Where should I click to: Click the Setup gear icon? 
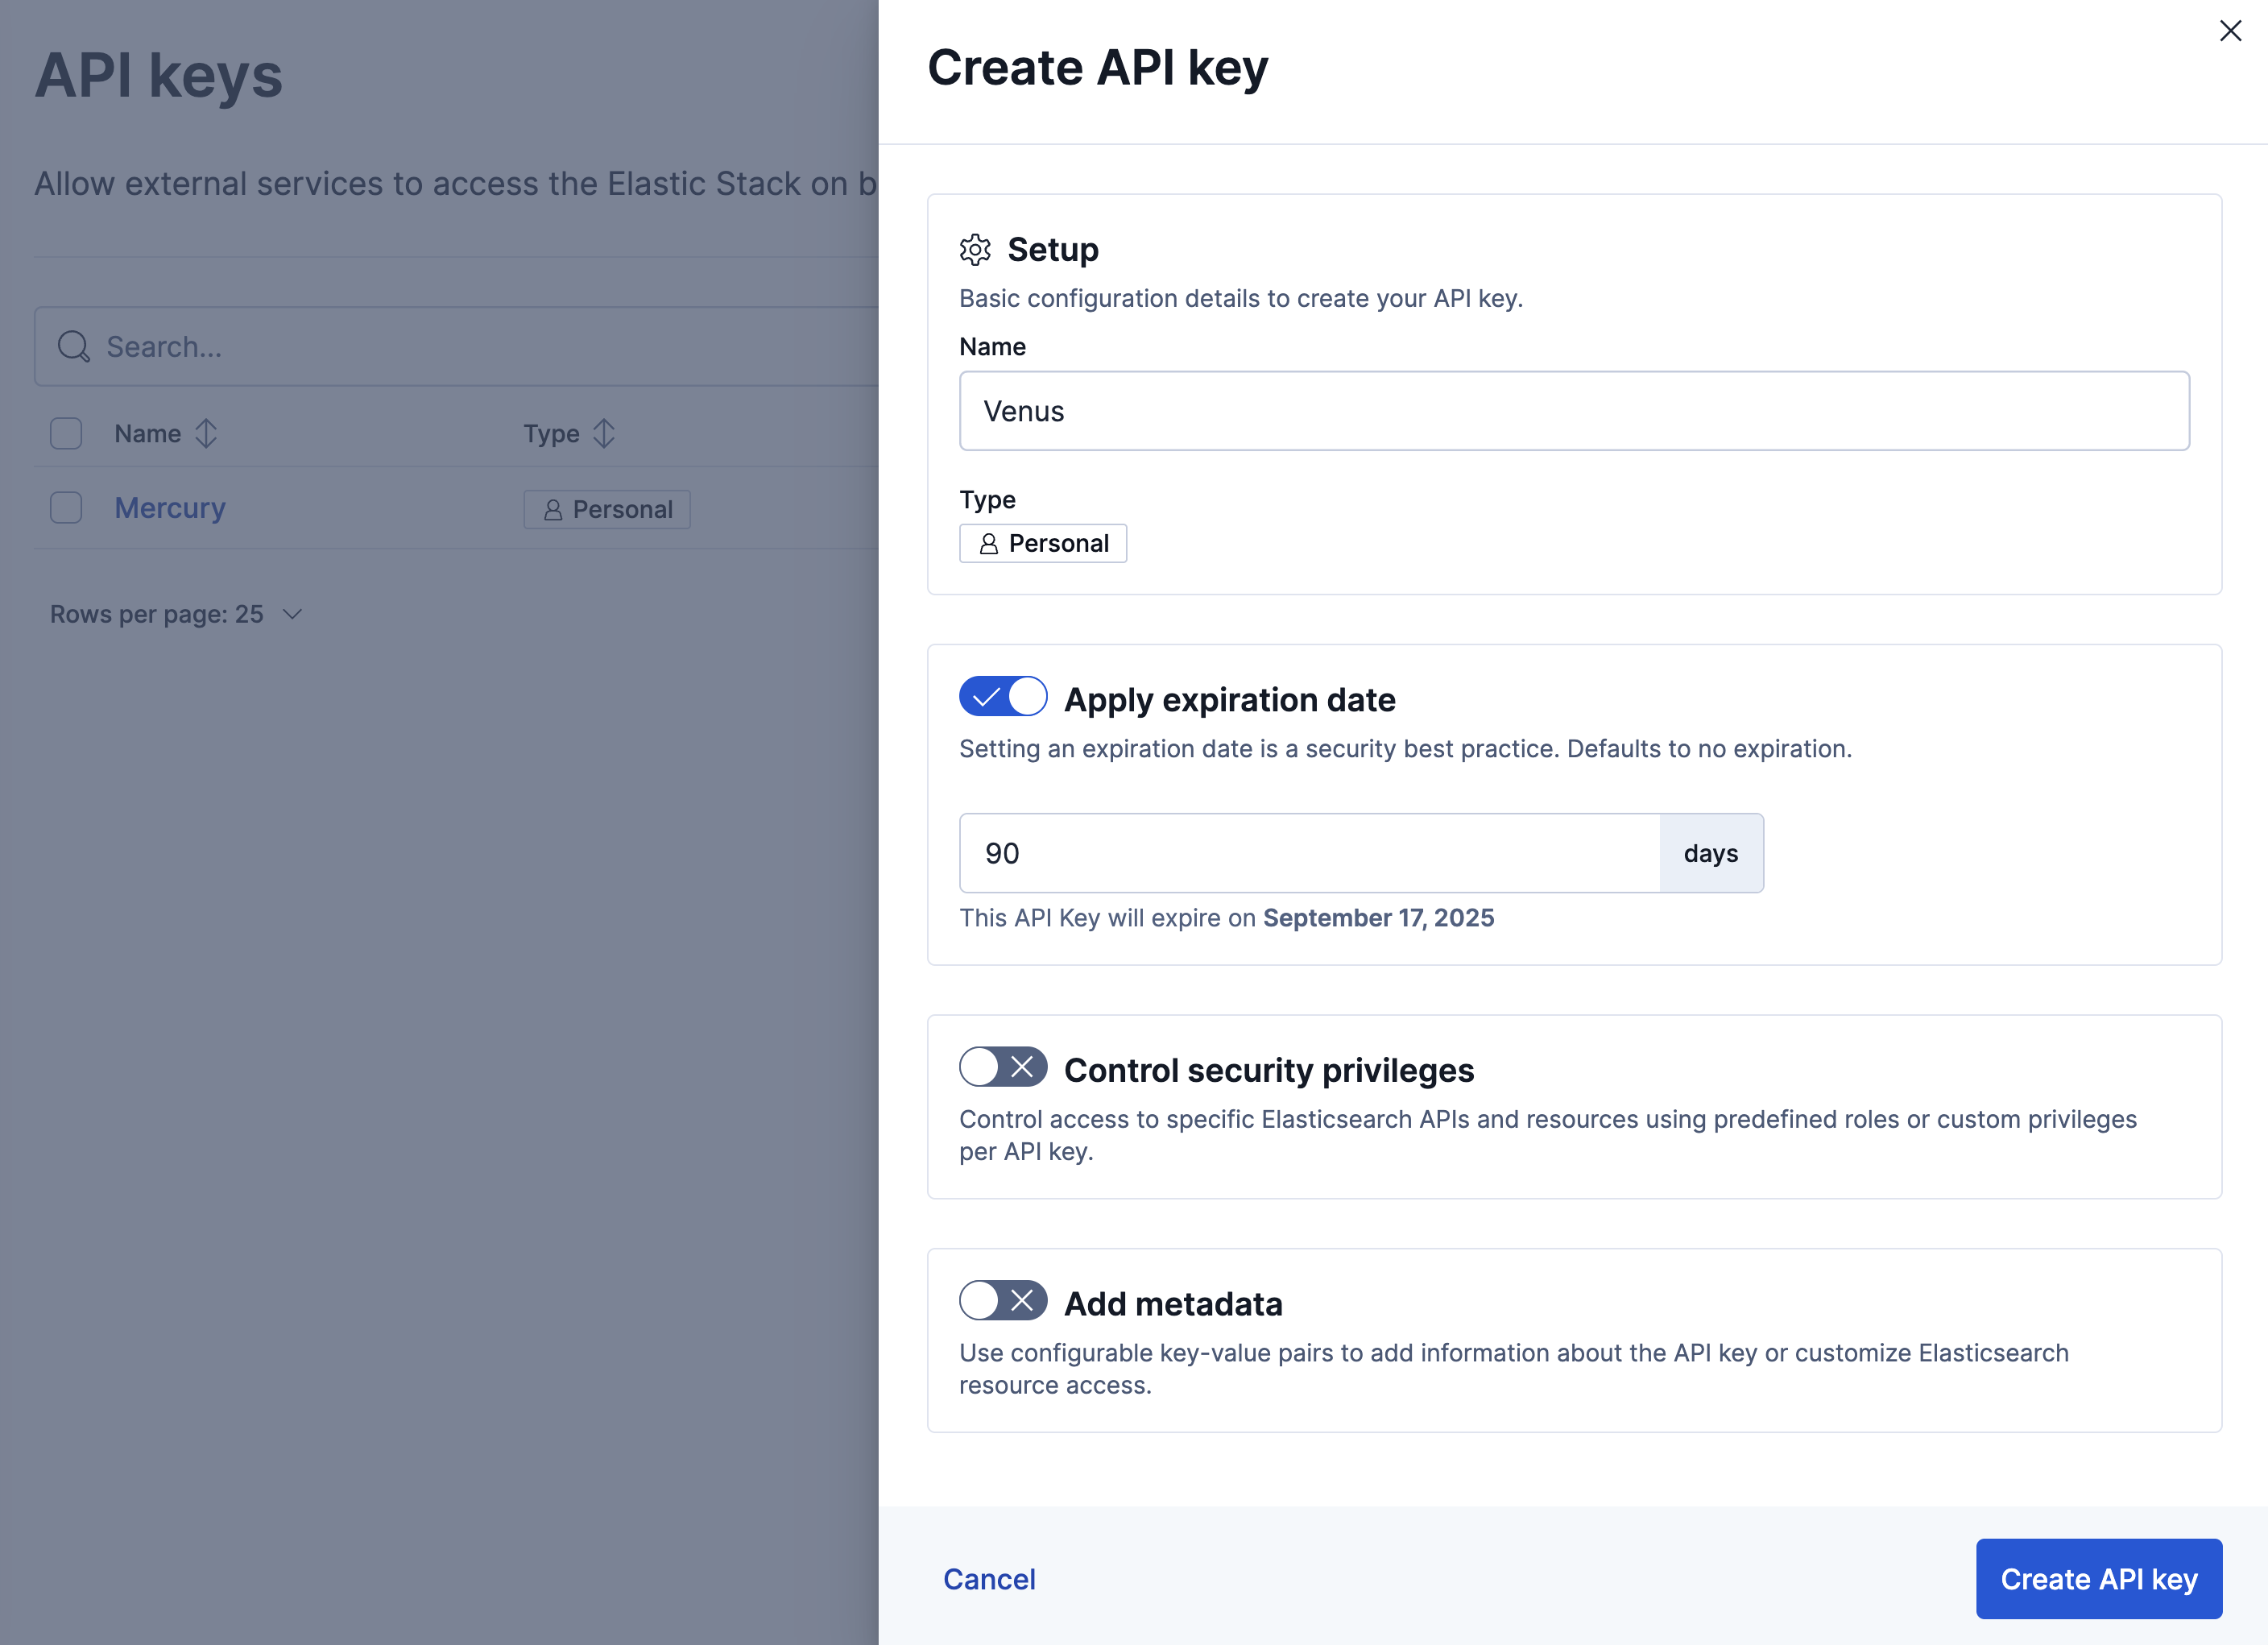click(x=975, y=250)
